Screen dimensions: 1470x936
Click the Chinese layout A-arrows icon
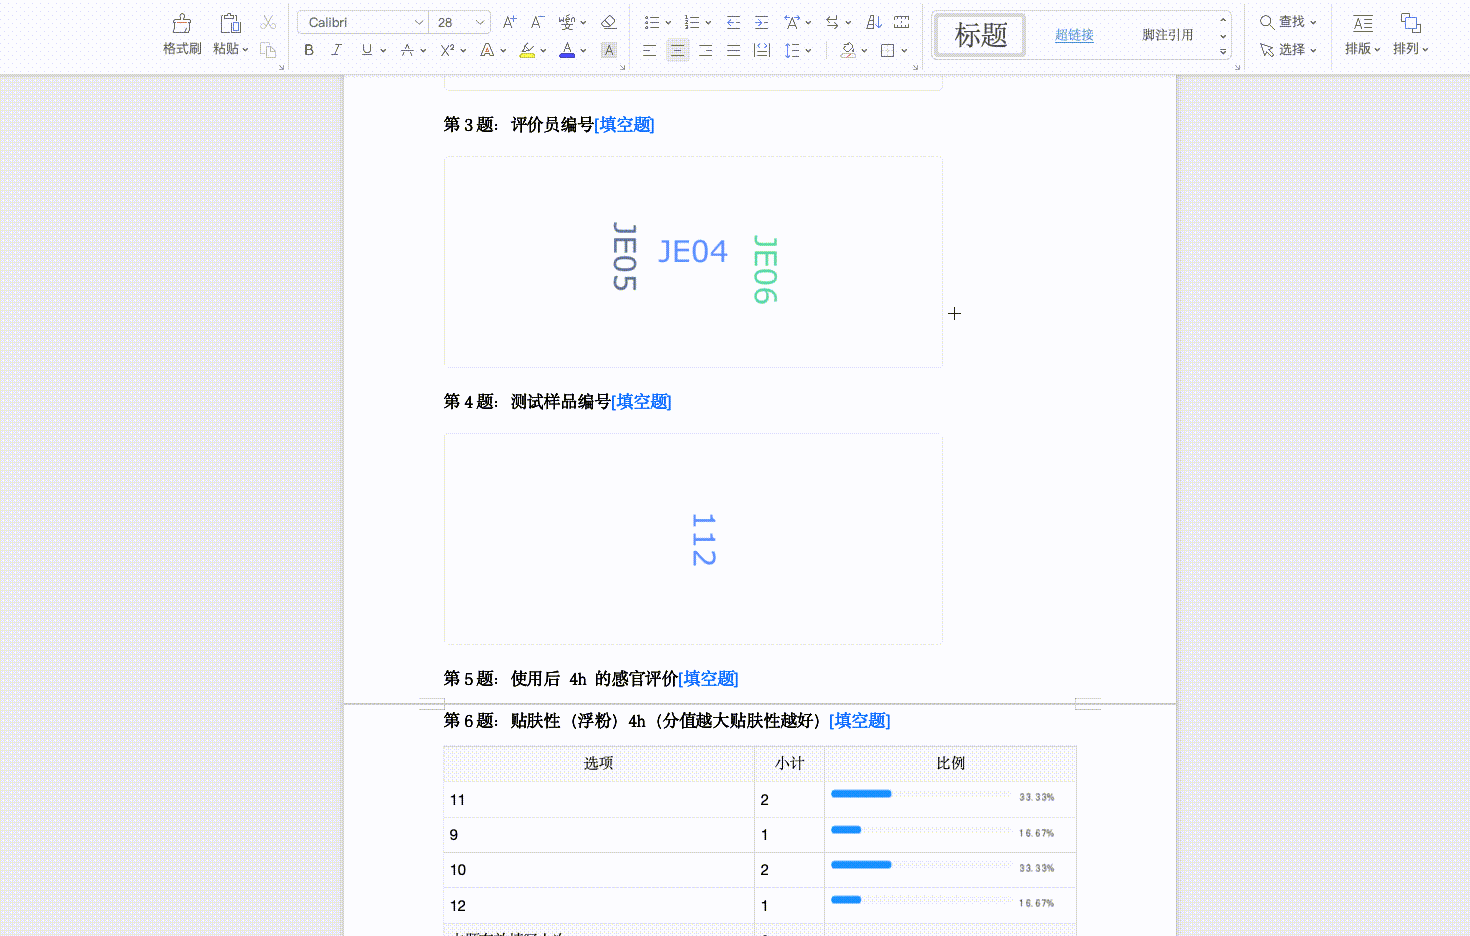tap(792, 22)
